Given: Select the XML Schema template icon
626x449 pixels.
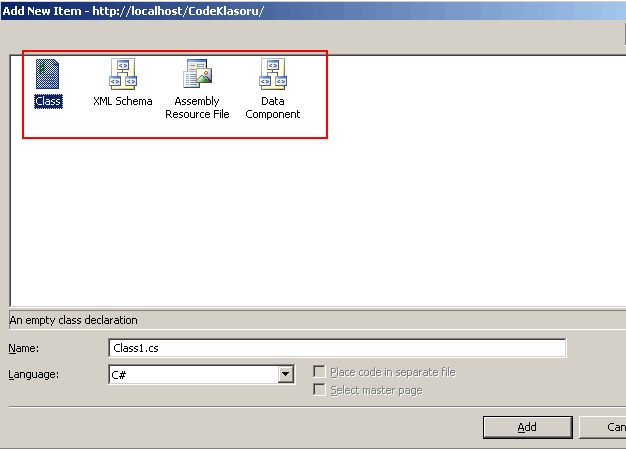Looking at the screenshot, I should click(x=122, y=75).
